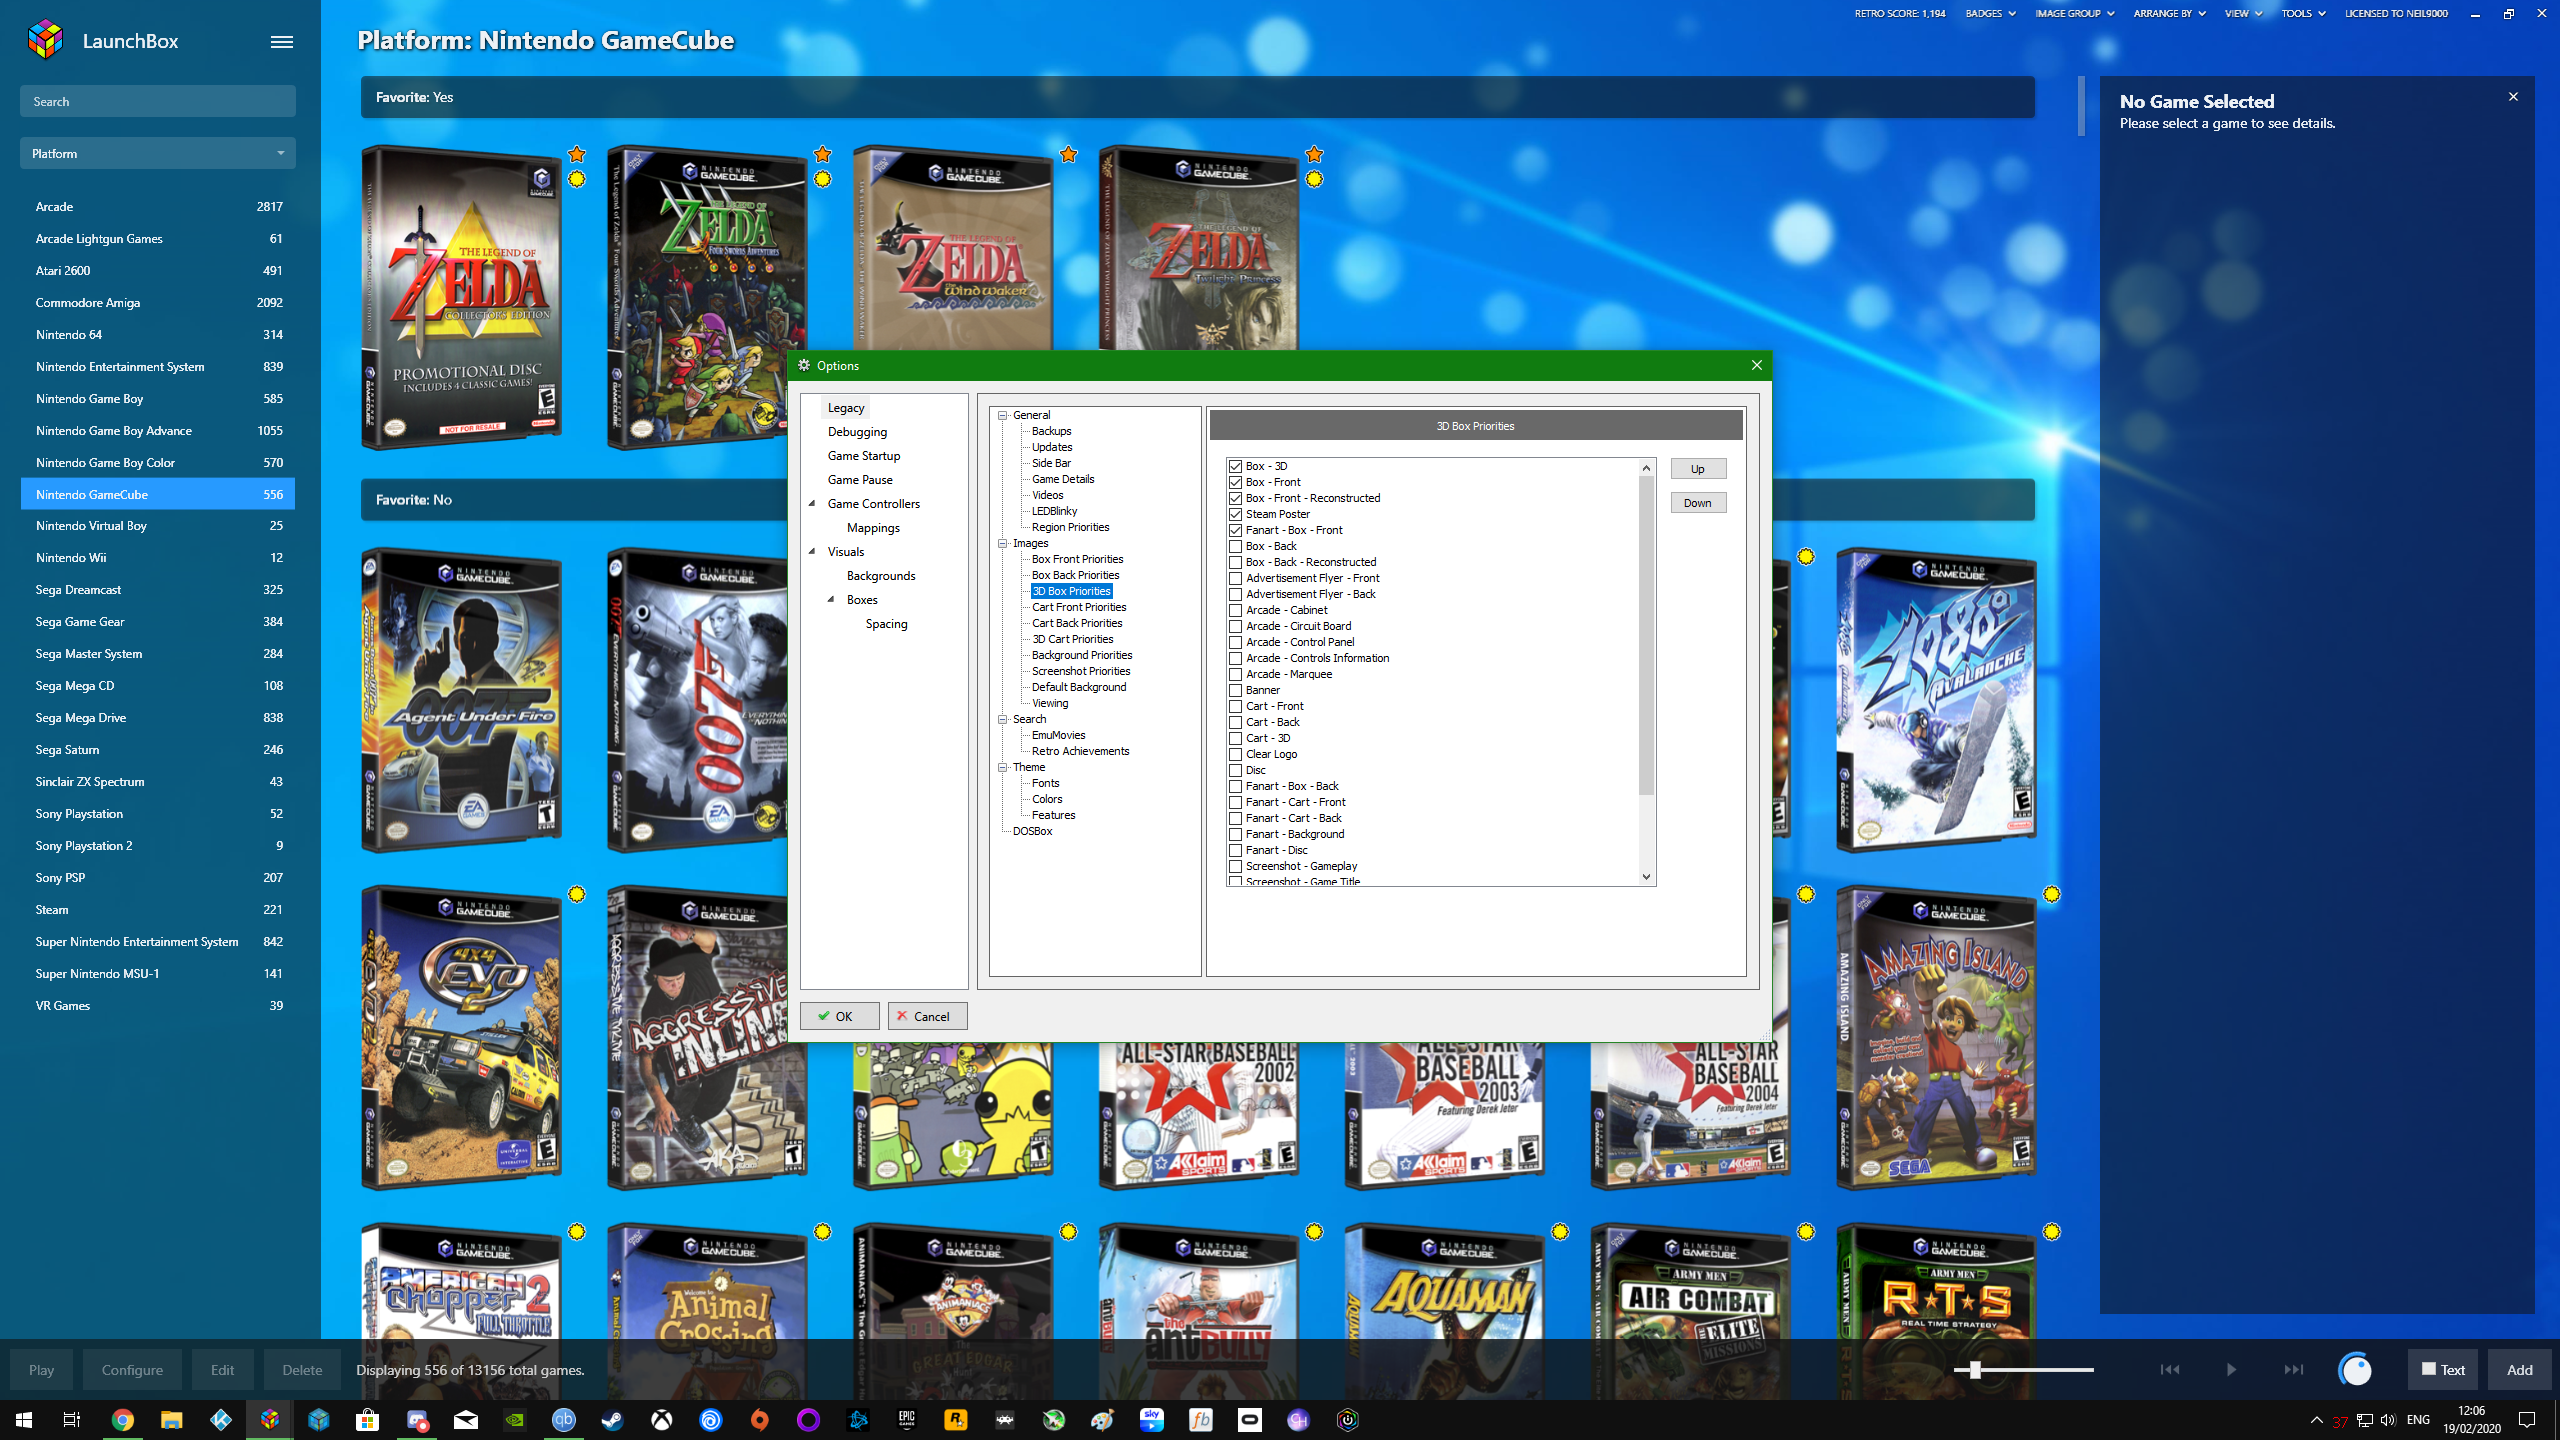Move selected priority Up
This screenshot has width=2560, height=1440.
(1698, 469)
